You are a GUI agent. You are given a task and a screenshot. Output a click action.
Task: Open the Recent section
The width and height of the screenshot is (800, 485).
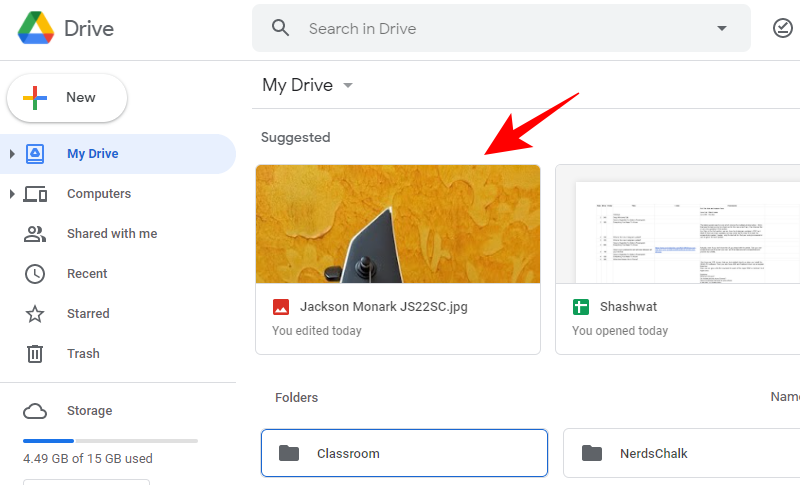point(87,274)
